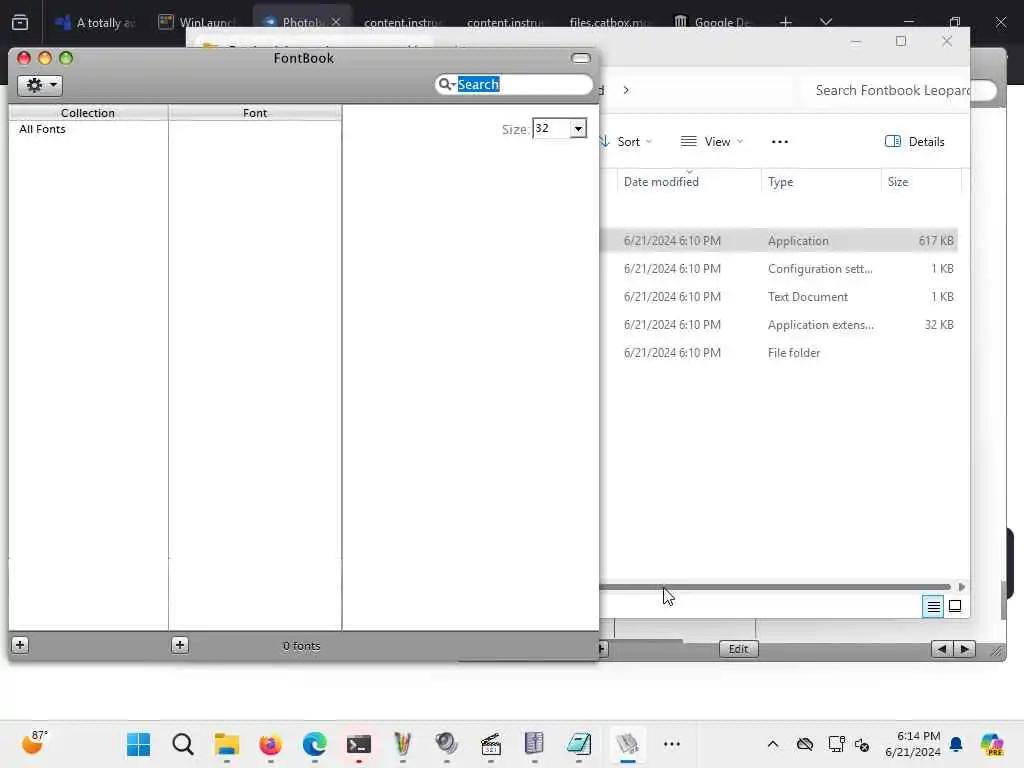Click the left arrow button in background window
The height and width of the screenshot is (768, 1024).
pyautogui.click(x=942, y=648)
